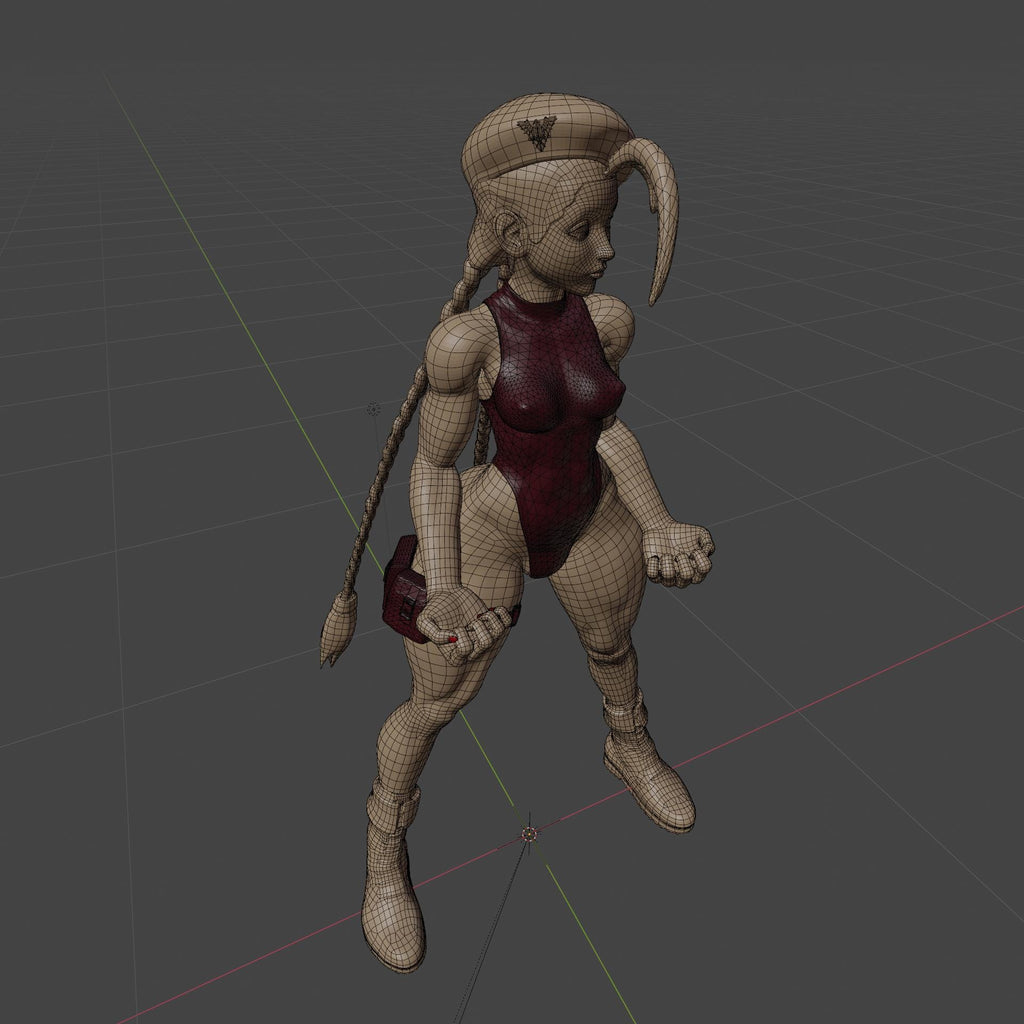
Task: Click the 3D cursor at the world origin
Action: [529, 834]
